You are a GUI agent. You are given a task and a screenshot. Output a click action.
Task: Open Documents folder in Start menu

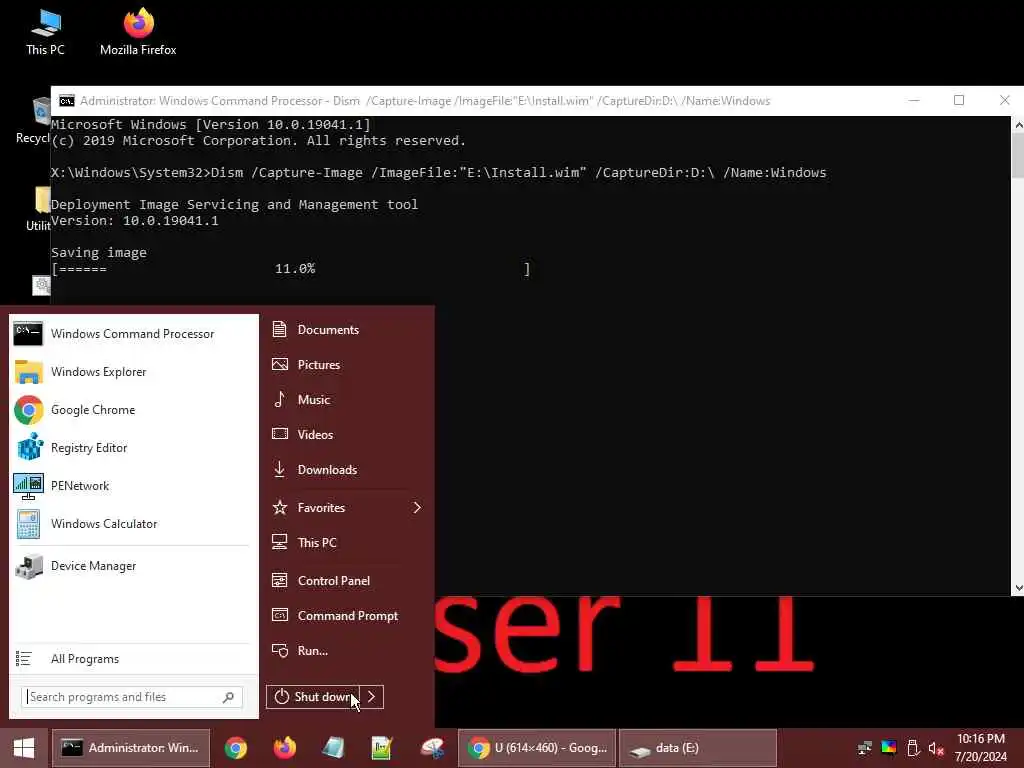(347, 330)
